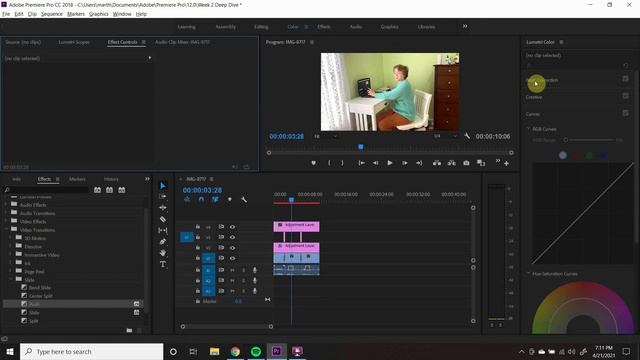Click the Effects panel search field
Viewport: 640px width, 360px height.
pyautogui.click(x=46, y=190)
